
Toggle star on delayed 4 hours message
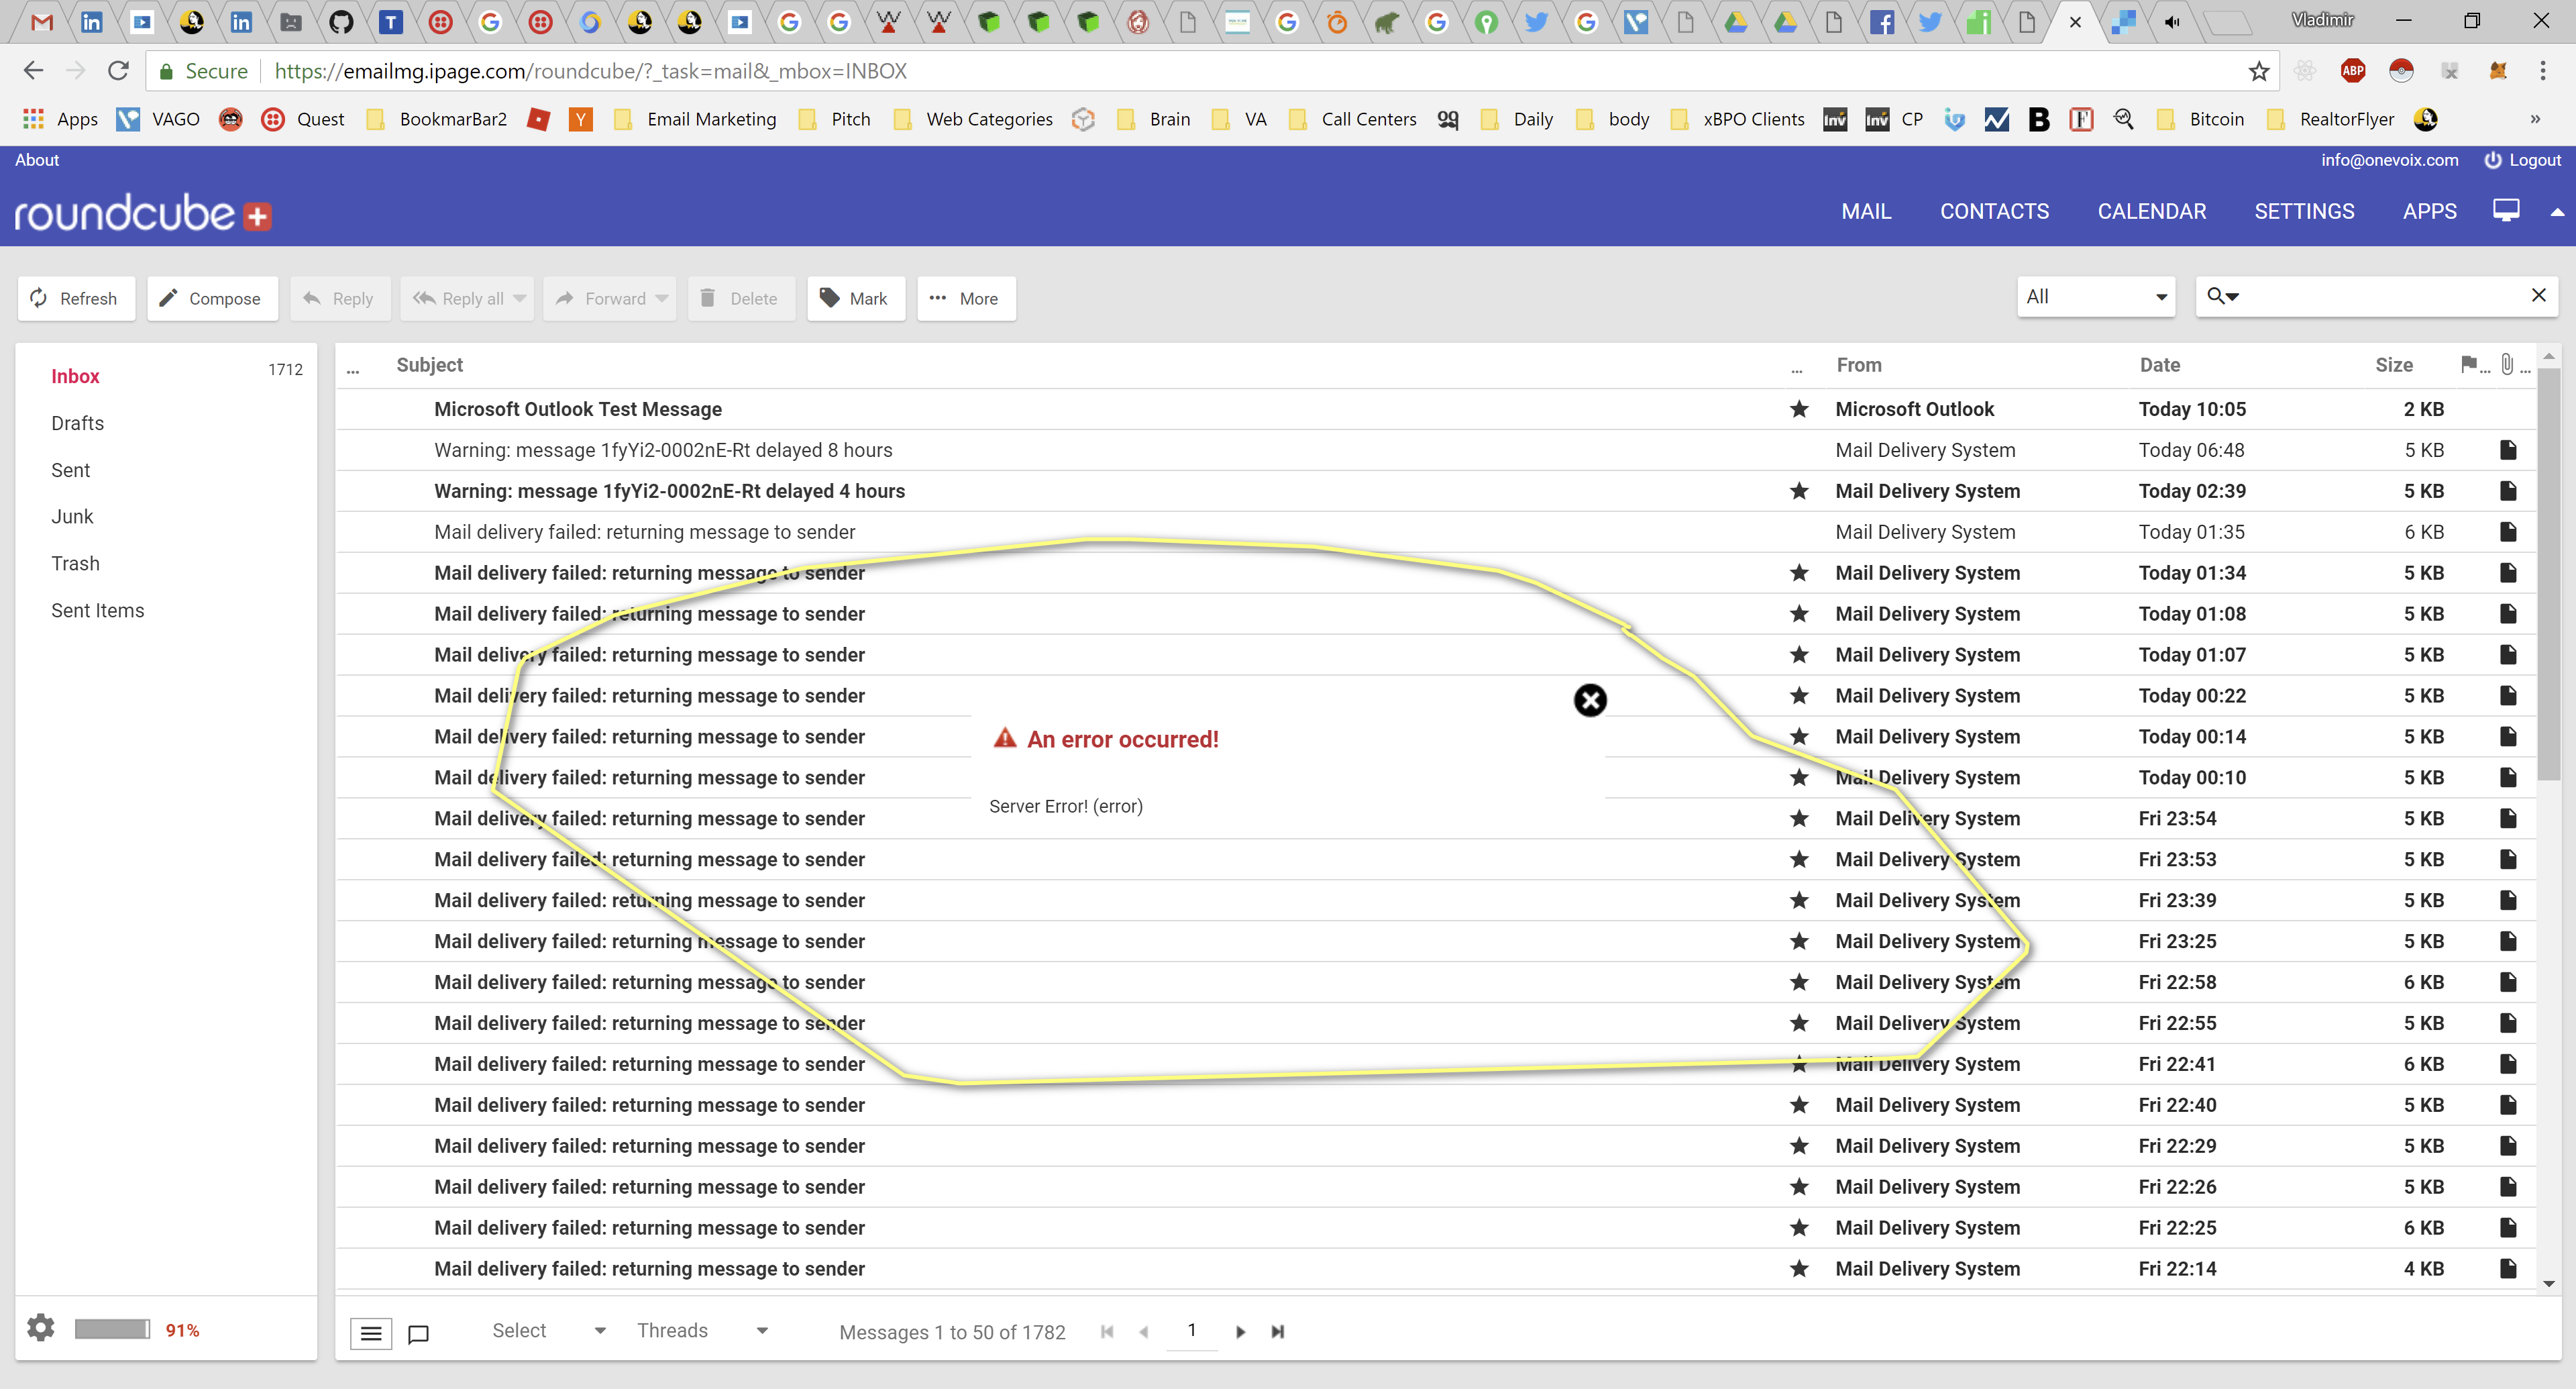1798,491
